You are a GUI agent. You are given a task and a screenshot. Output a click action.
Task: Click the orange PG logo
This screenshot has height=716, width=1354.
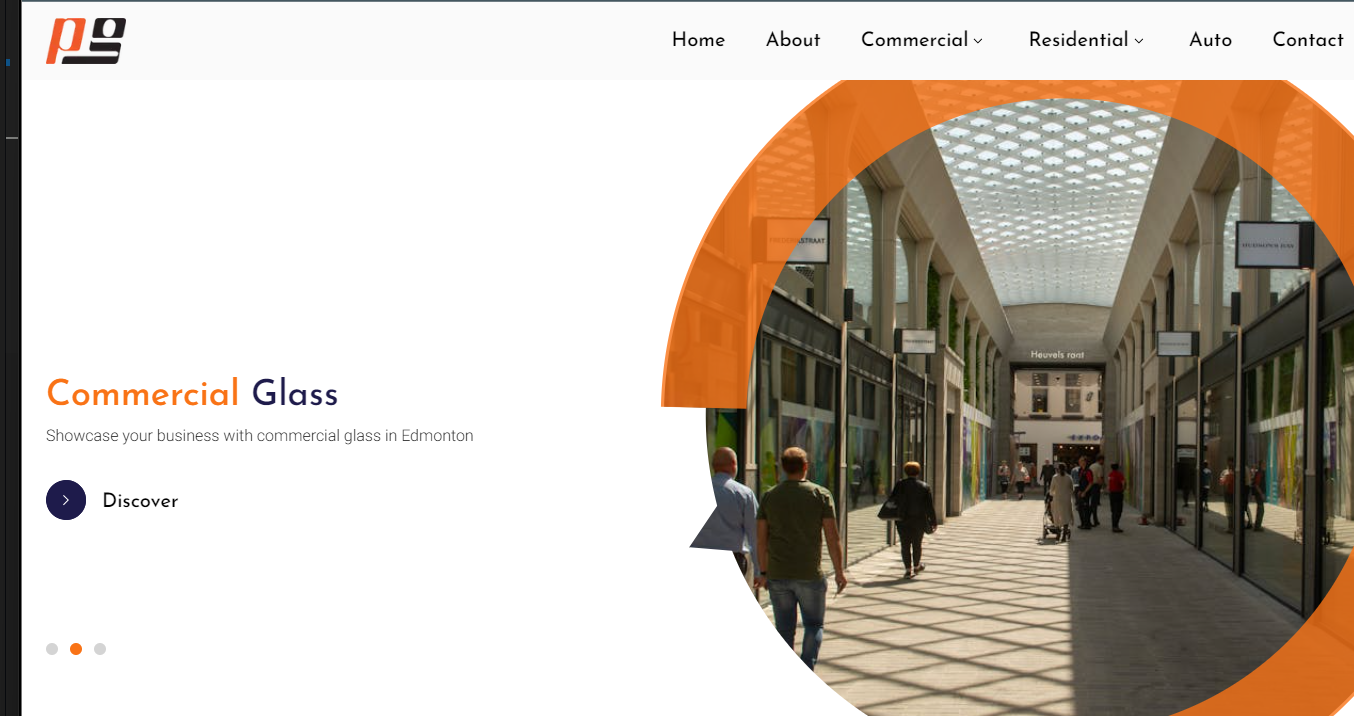86,41
